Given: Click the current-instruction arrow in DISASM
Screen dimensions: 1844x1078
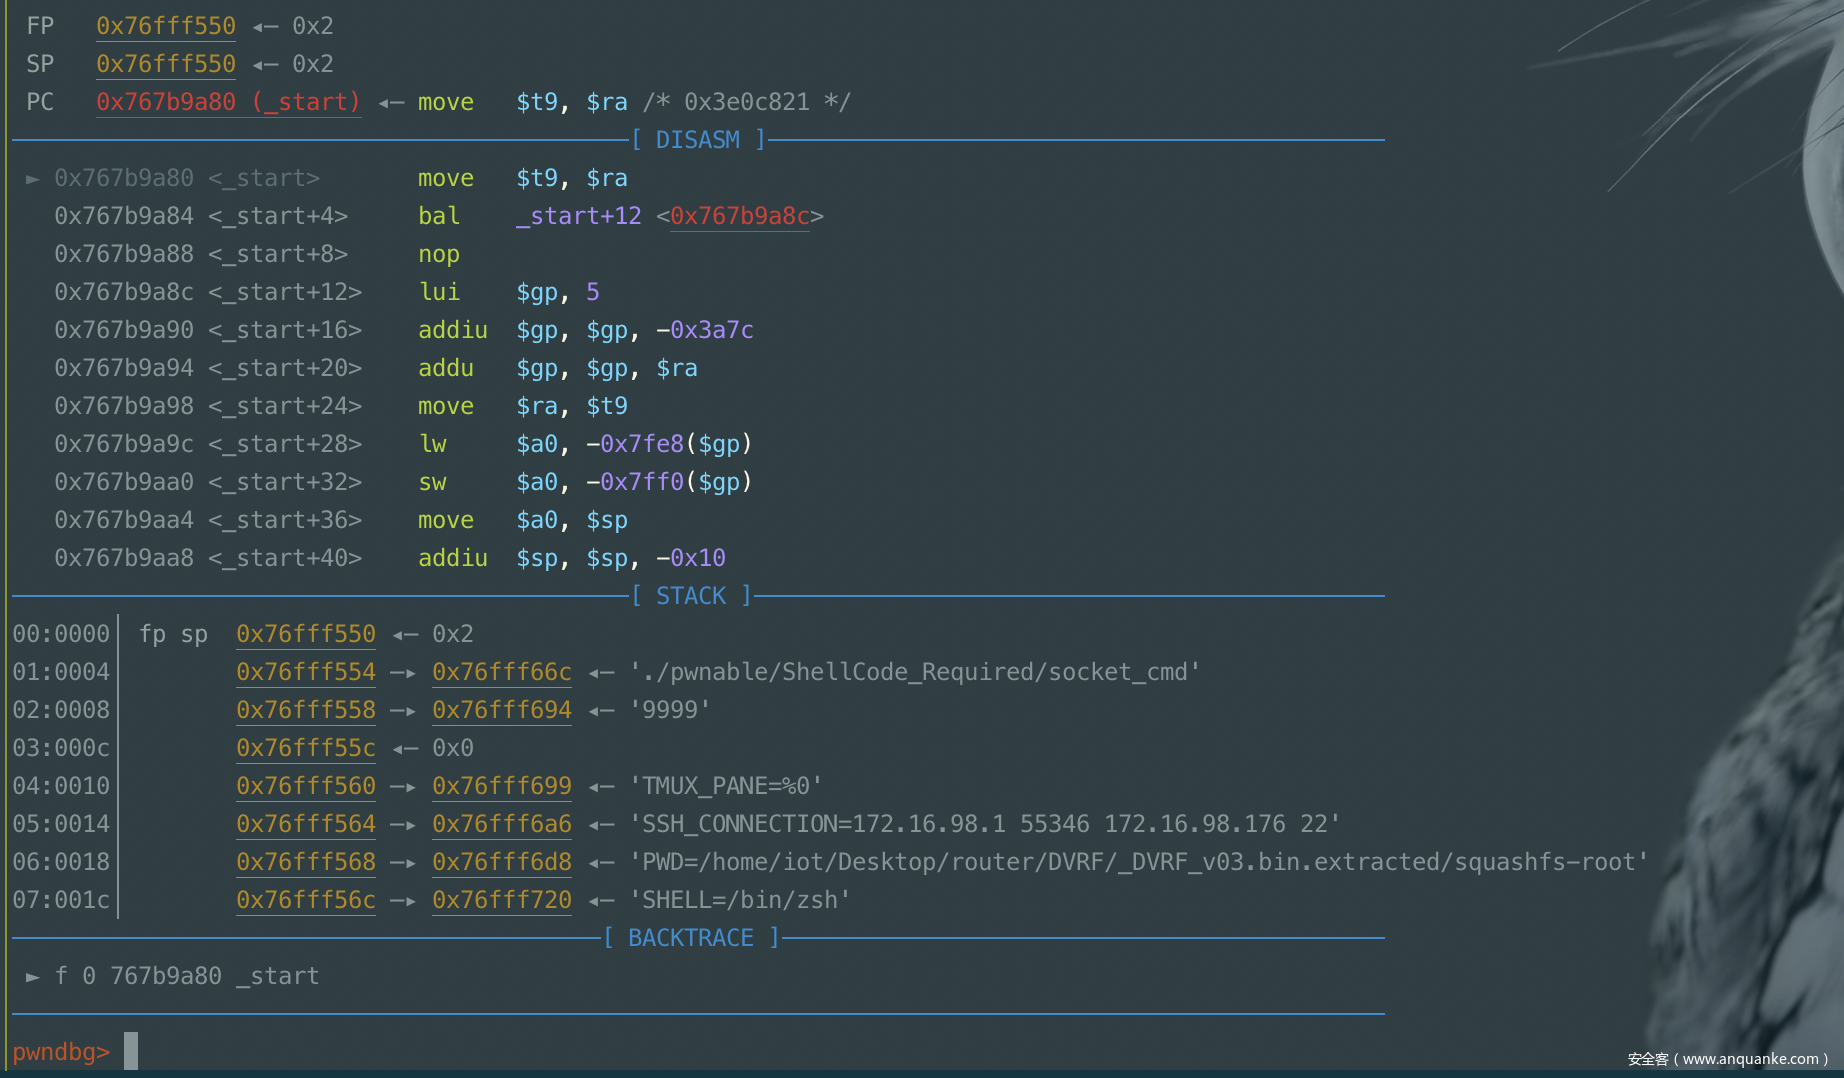Looking at the screenshot, I should pos(33,179).
